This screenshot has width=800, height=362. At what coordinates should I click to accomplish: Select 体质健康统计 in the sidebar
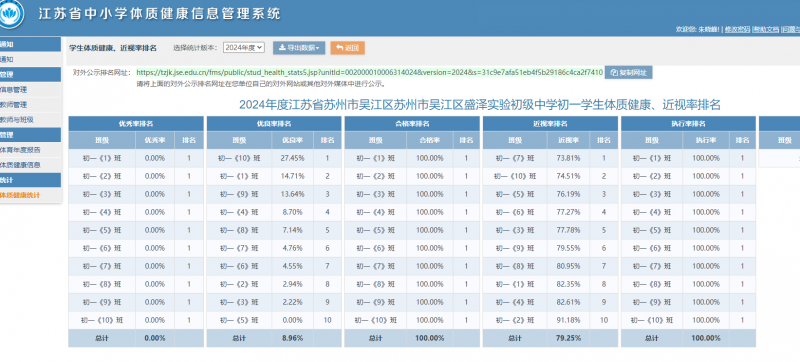tap(31, 195)
